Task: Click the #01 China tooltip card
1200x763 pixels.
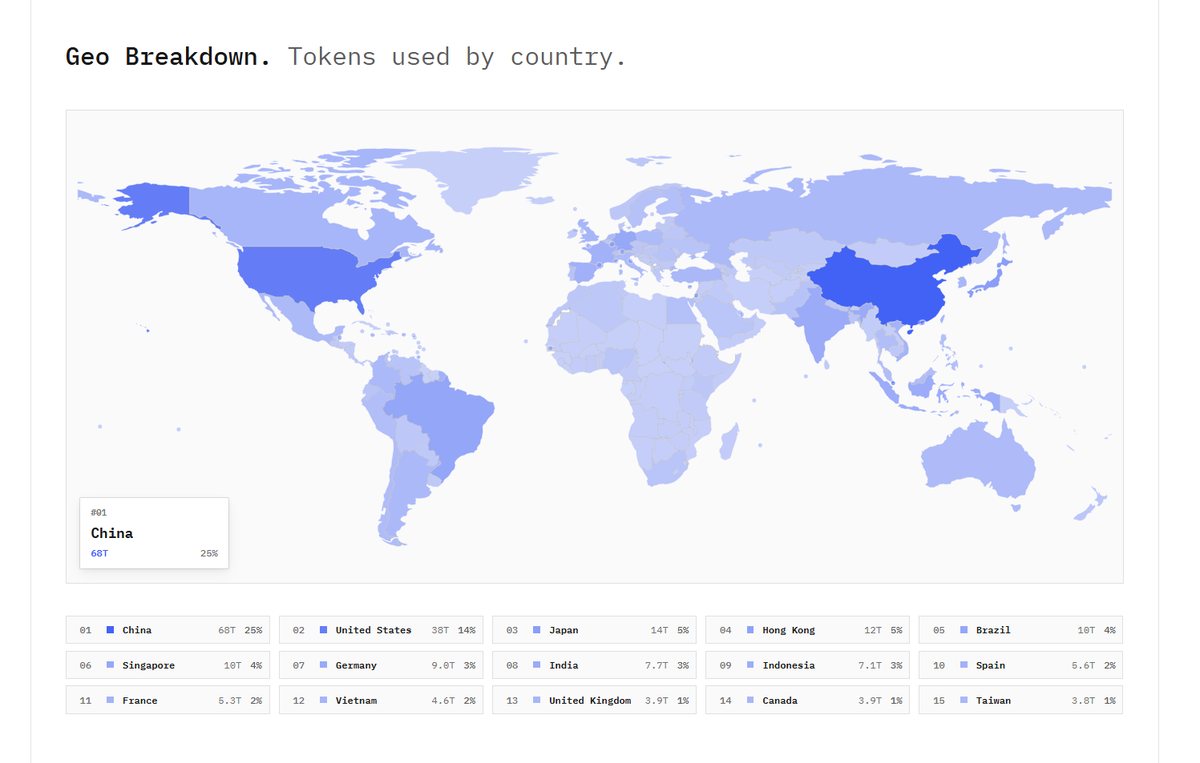Action: point(154,533)
